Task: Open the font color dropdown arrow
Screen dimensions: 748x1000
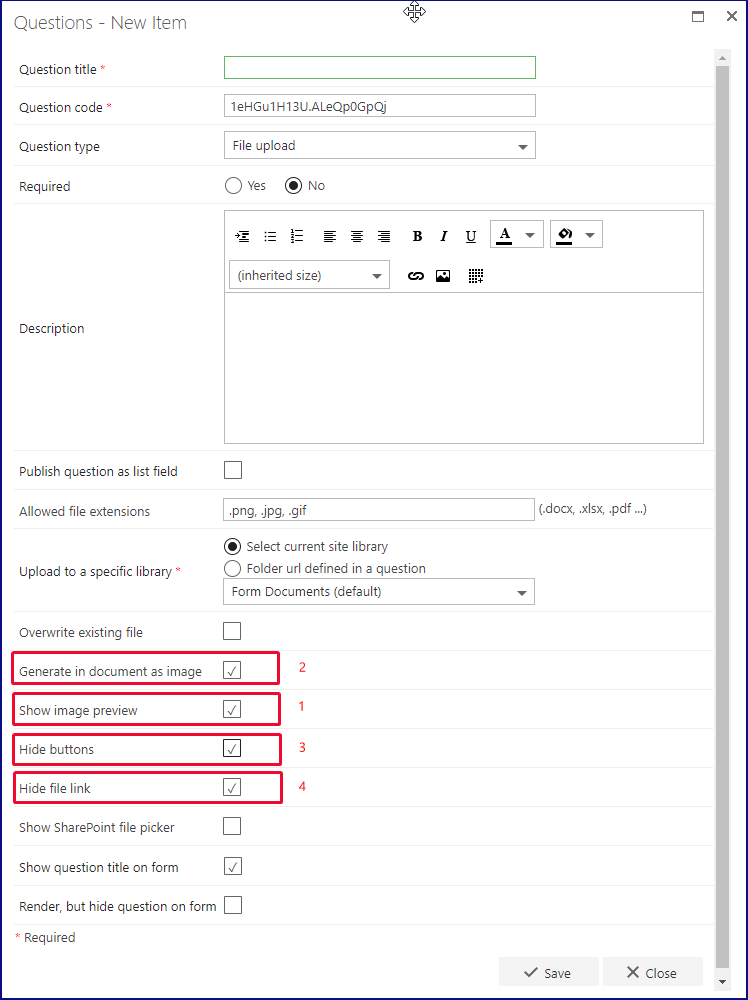Action: click(x=530, y=235)
